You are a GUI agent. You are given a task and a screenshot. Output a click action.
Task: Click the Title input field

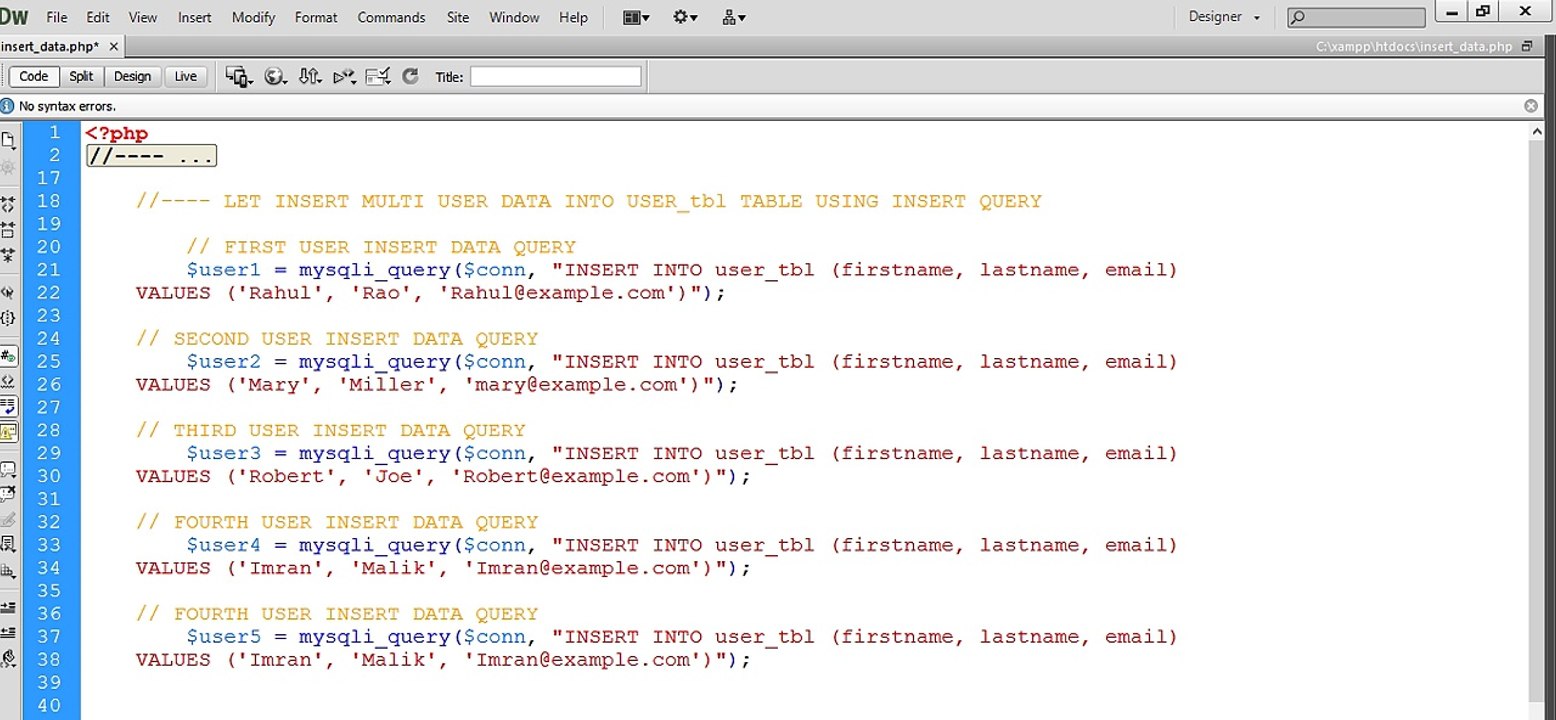(x=556, y=76)
